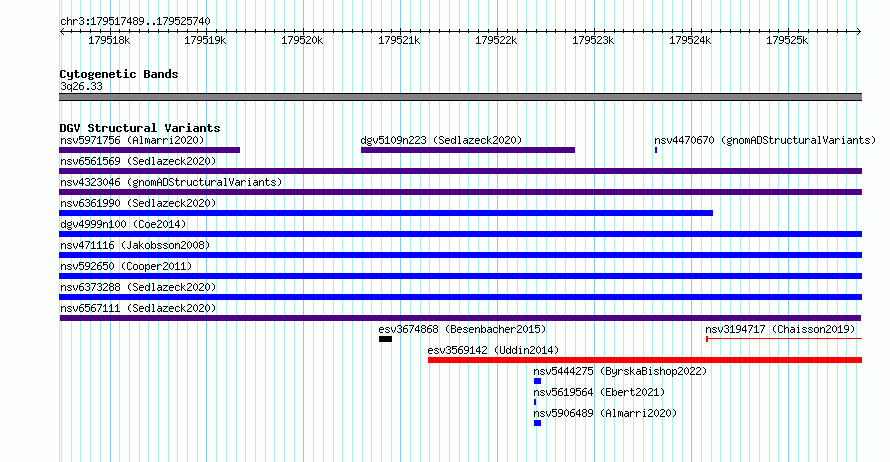Open the nsv5619564 (Ebert2021) label
890x462 pixels.
point(599,392)
